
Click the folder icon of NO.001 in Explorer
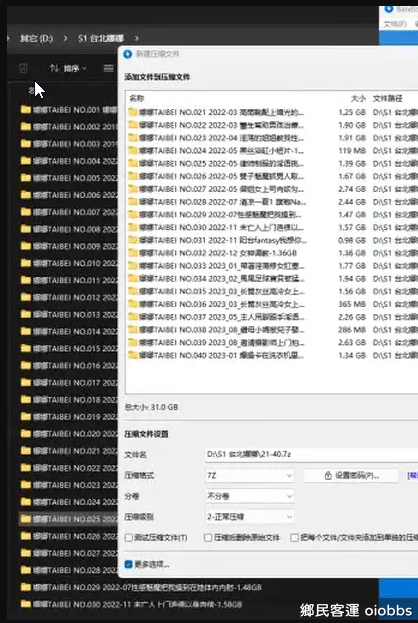[26, 109]
